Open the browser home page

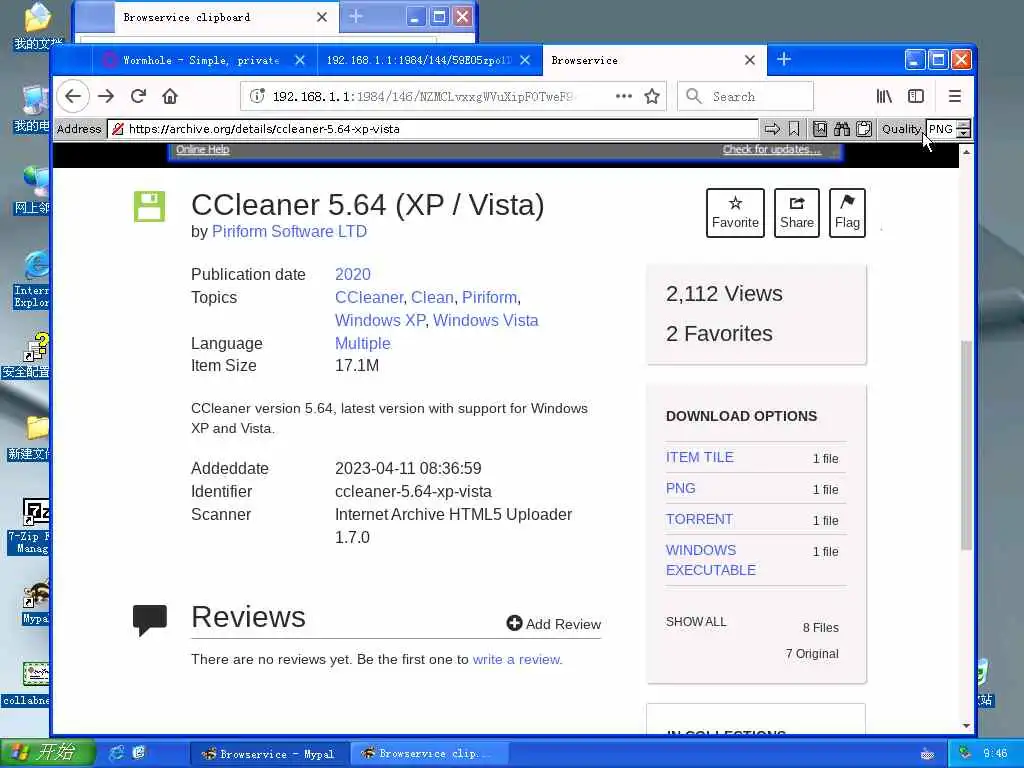tap(170, 97)
